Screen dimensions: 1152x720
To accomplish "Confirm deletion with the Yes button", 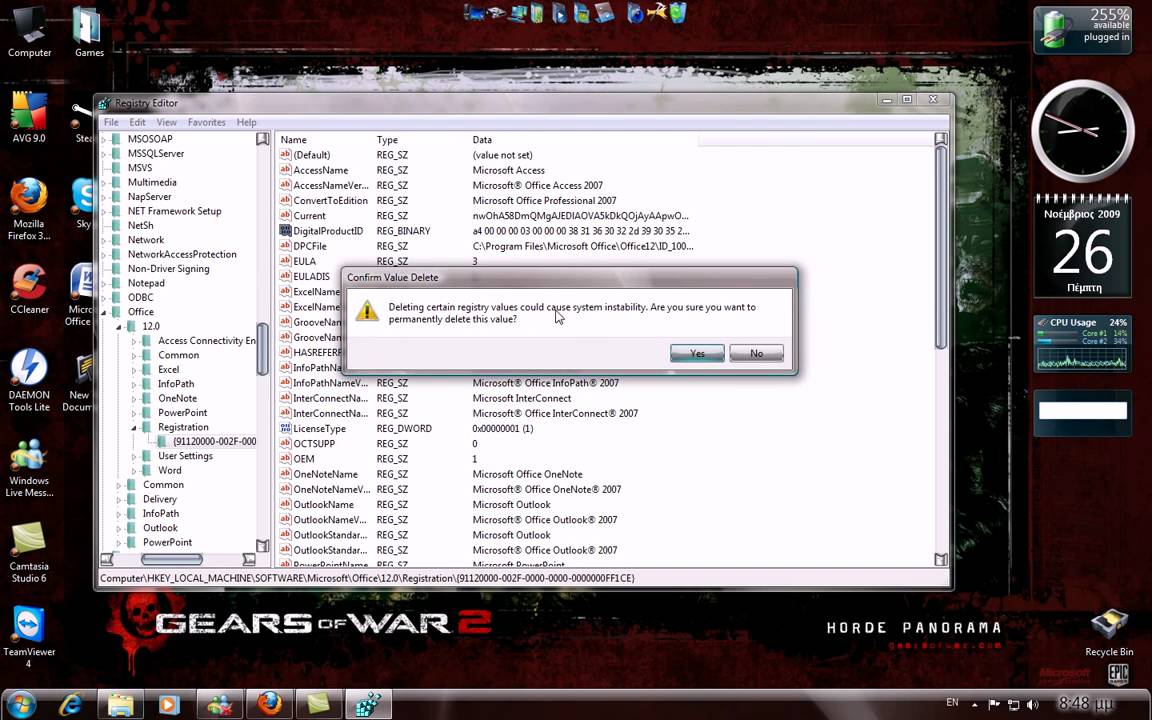I will click(x=697, y=353).
